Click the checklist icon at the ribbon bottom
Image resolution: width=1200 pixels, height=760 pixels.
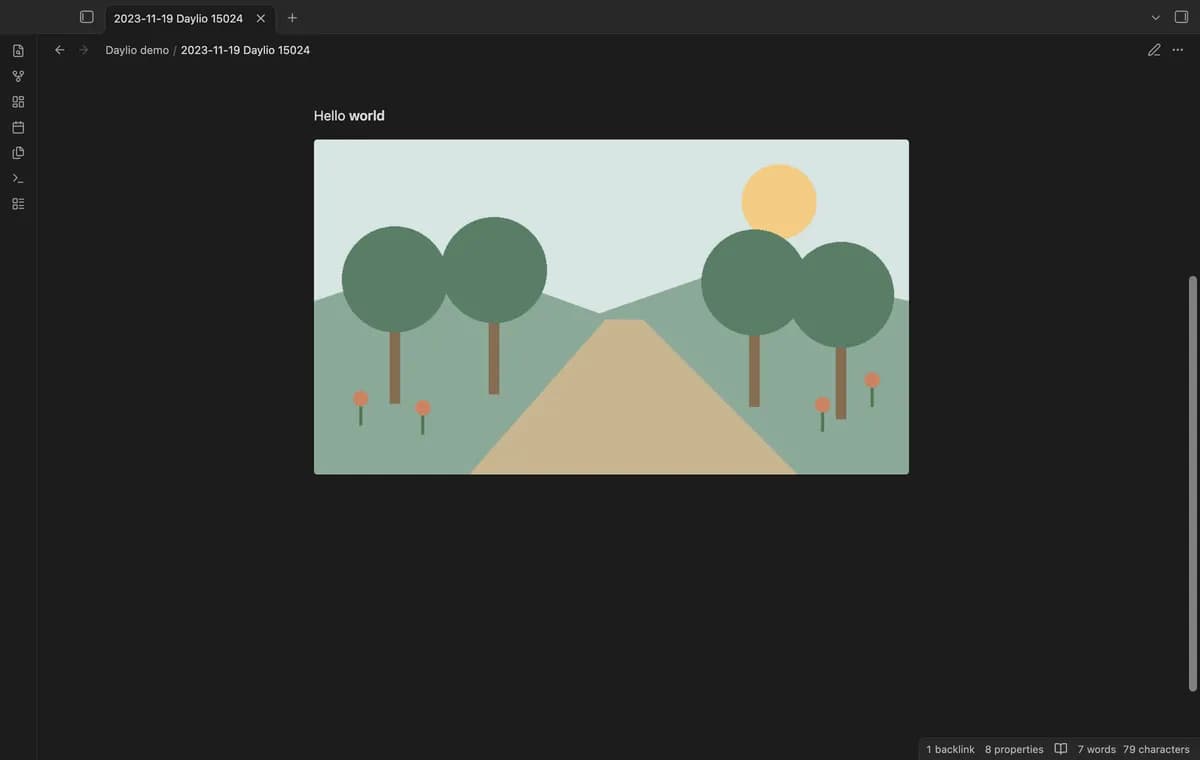coord(18,204)
